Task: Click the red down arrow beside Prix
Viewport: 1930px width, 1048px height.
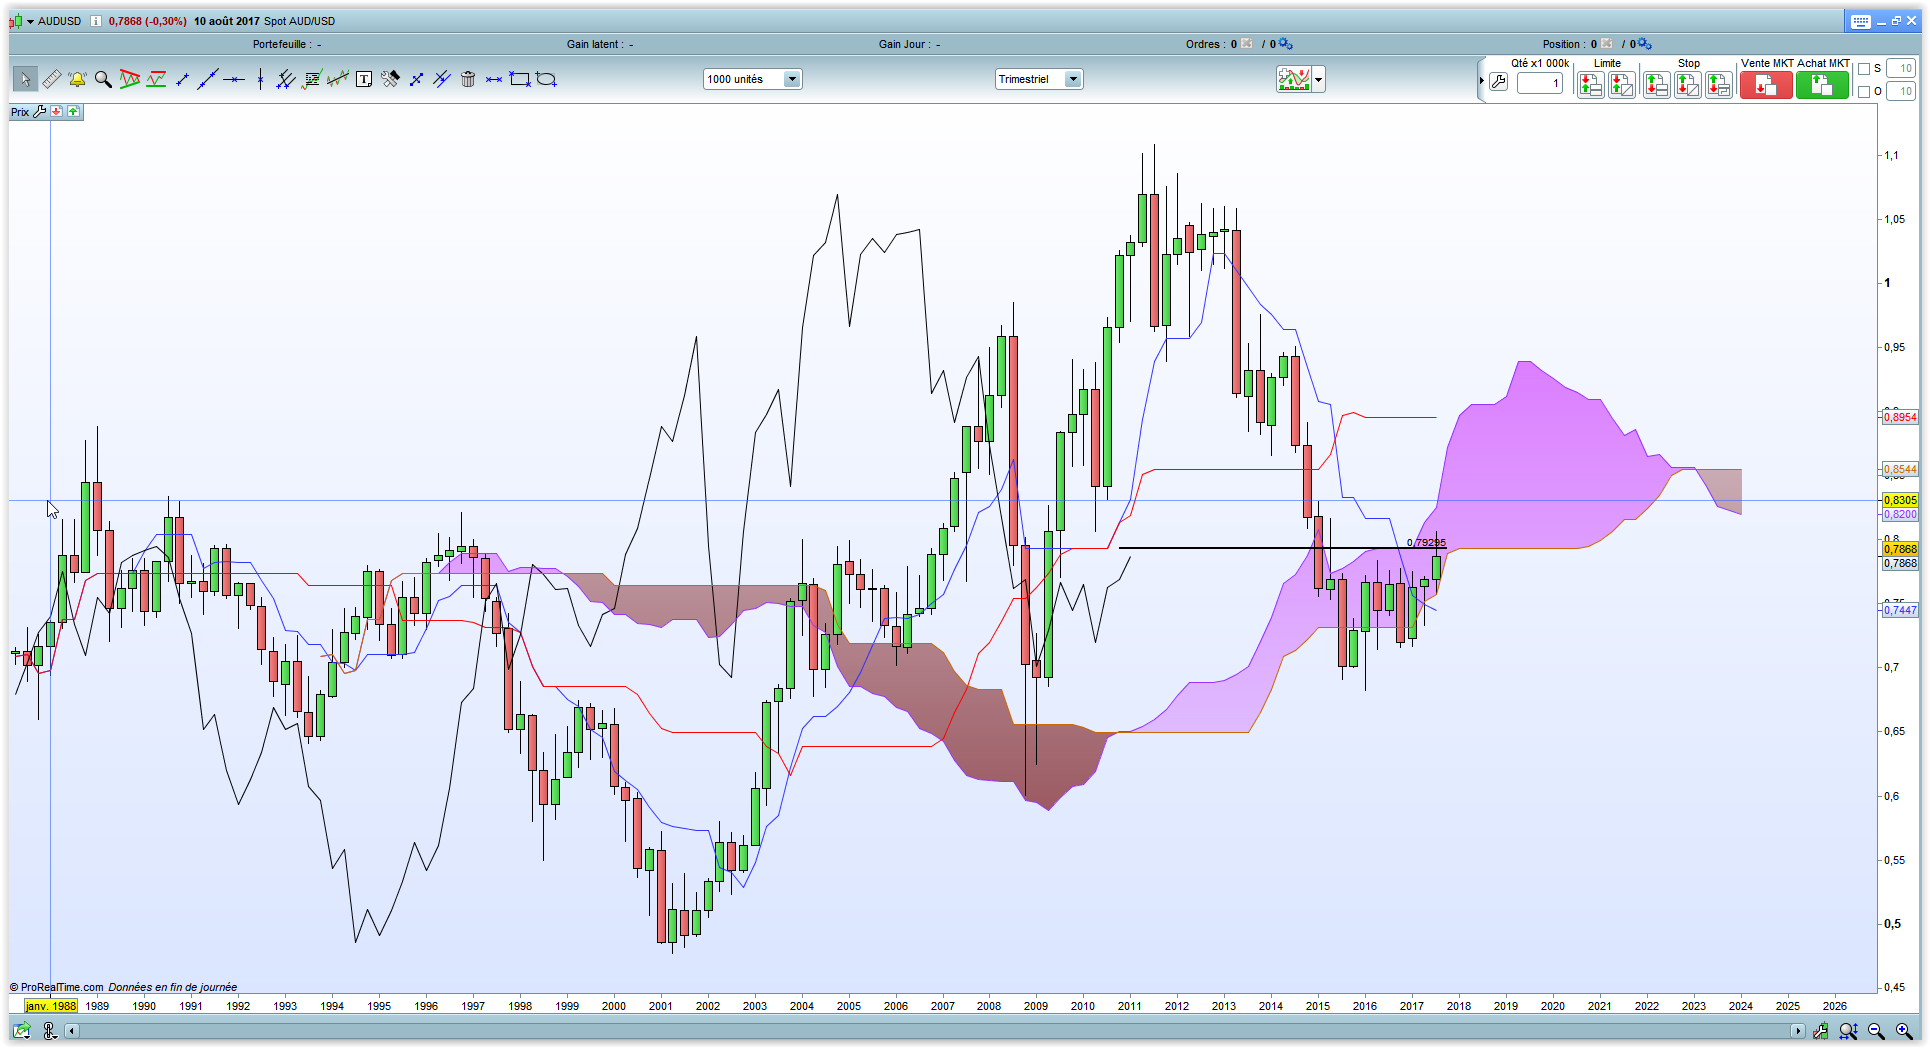Action: pyautogui.click(x=57, y=112)
